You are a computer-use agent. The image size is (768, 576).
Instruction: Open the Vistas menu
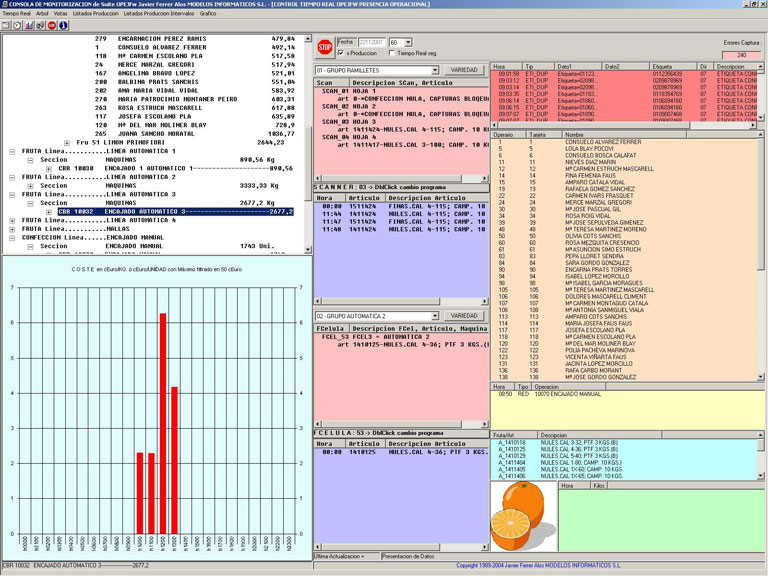[60, 14]
